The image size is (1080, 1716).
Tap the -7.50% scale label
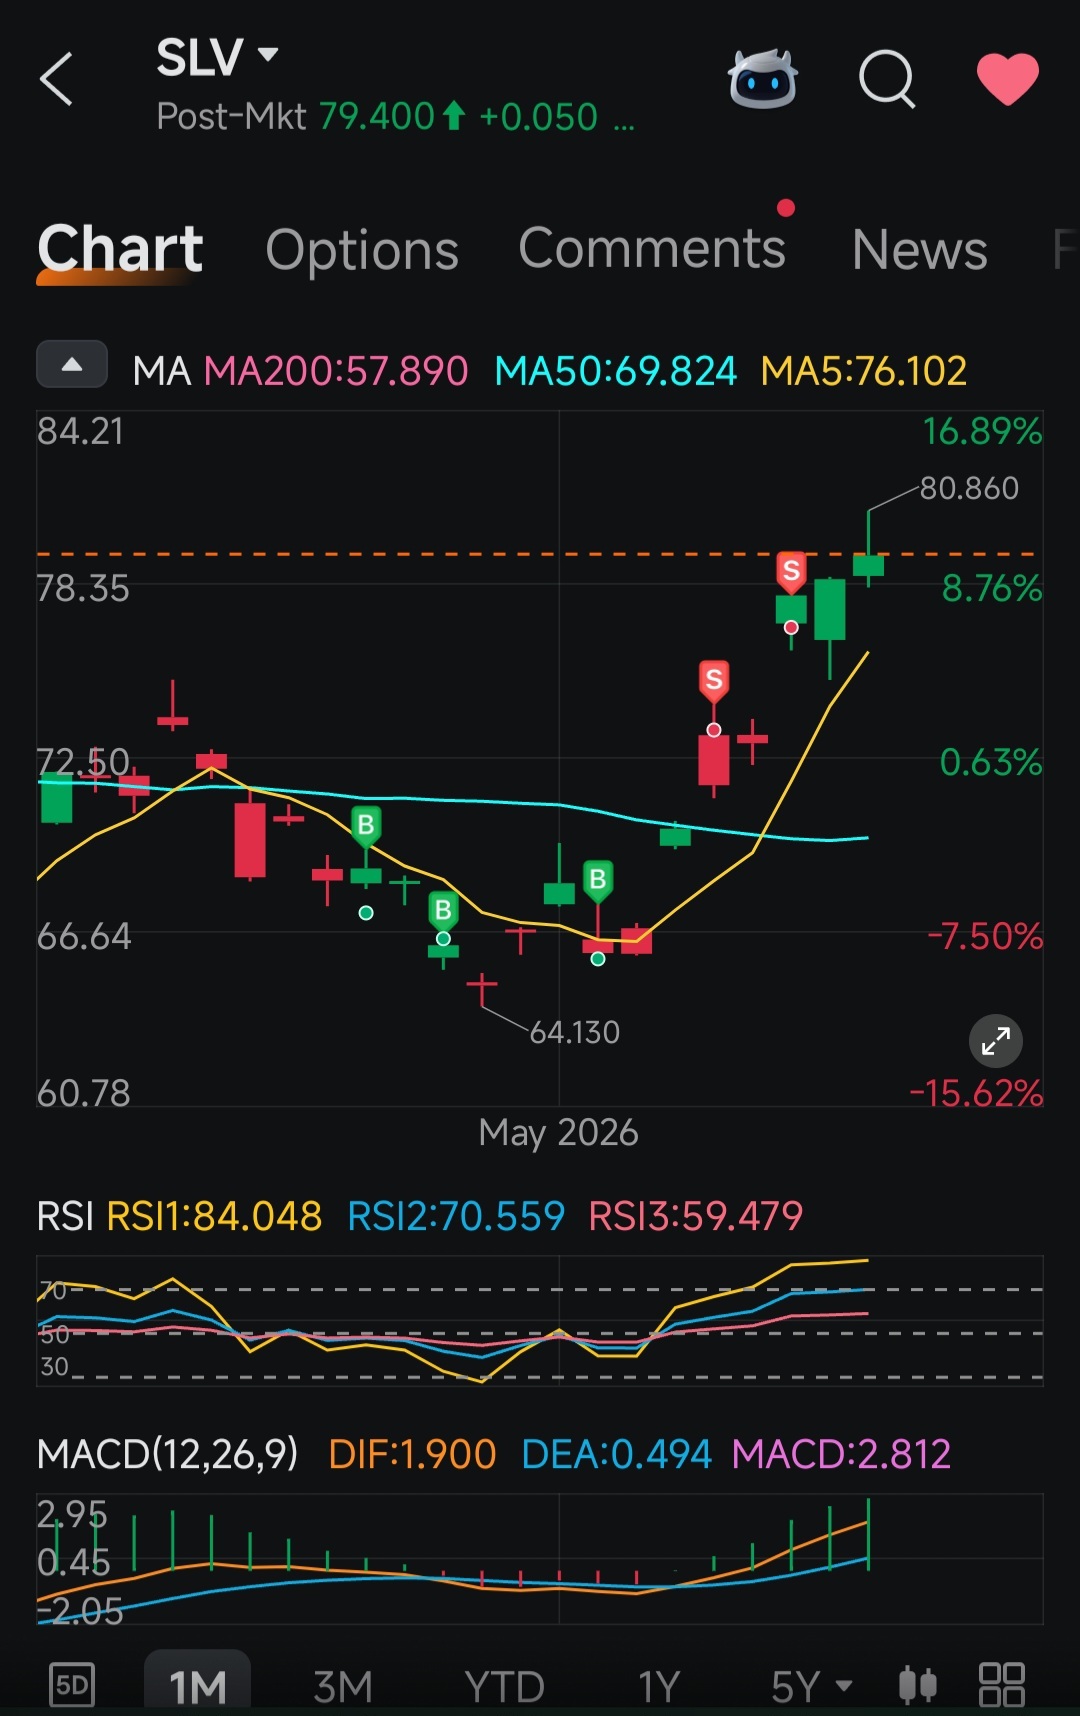985,937
